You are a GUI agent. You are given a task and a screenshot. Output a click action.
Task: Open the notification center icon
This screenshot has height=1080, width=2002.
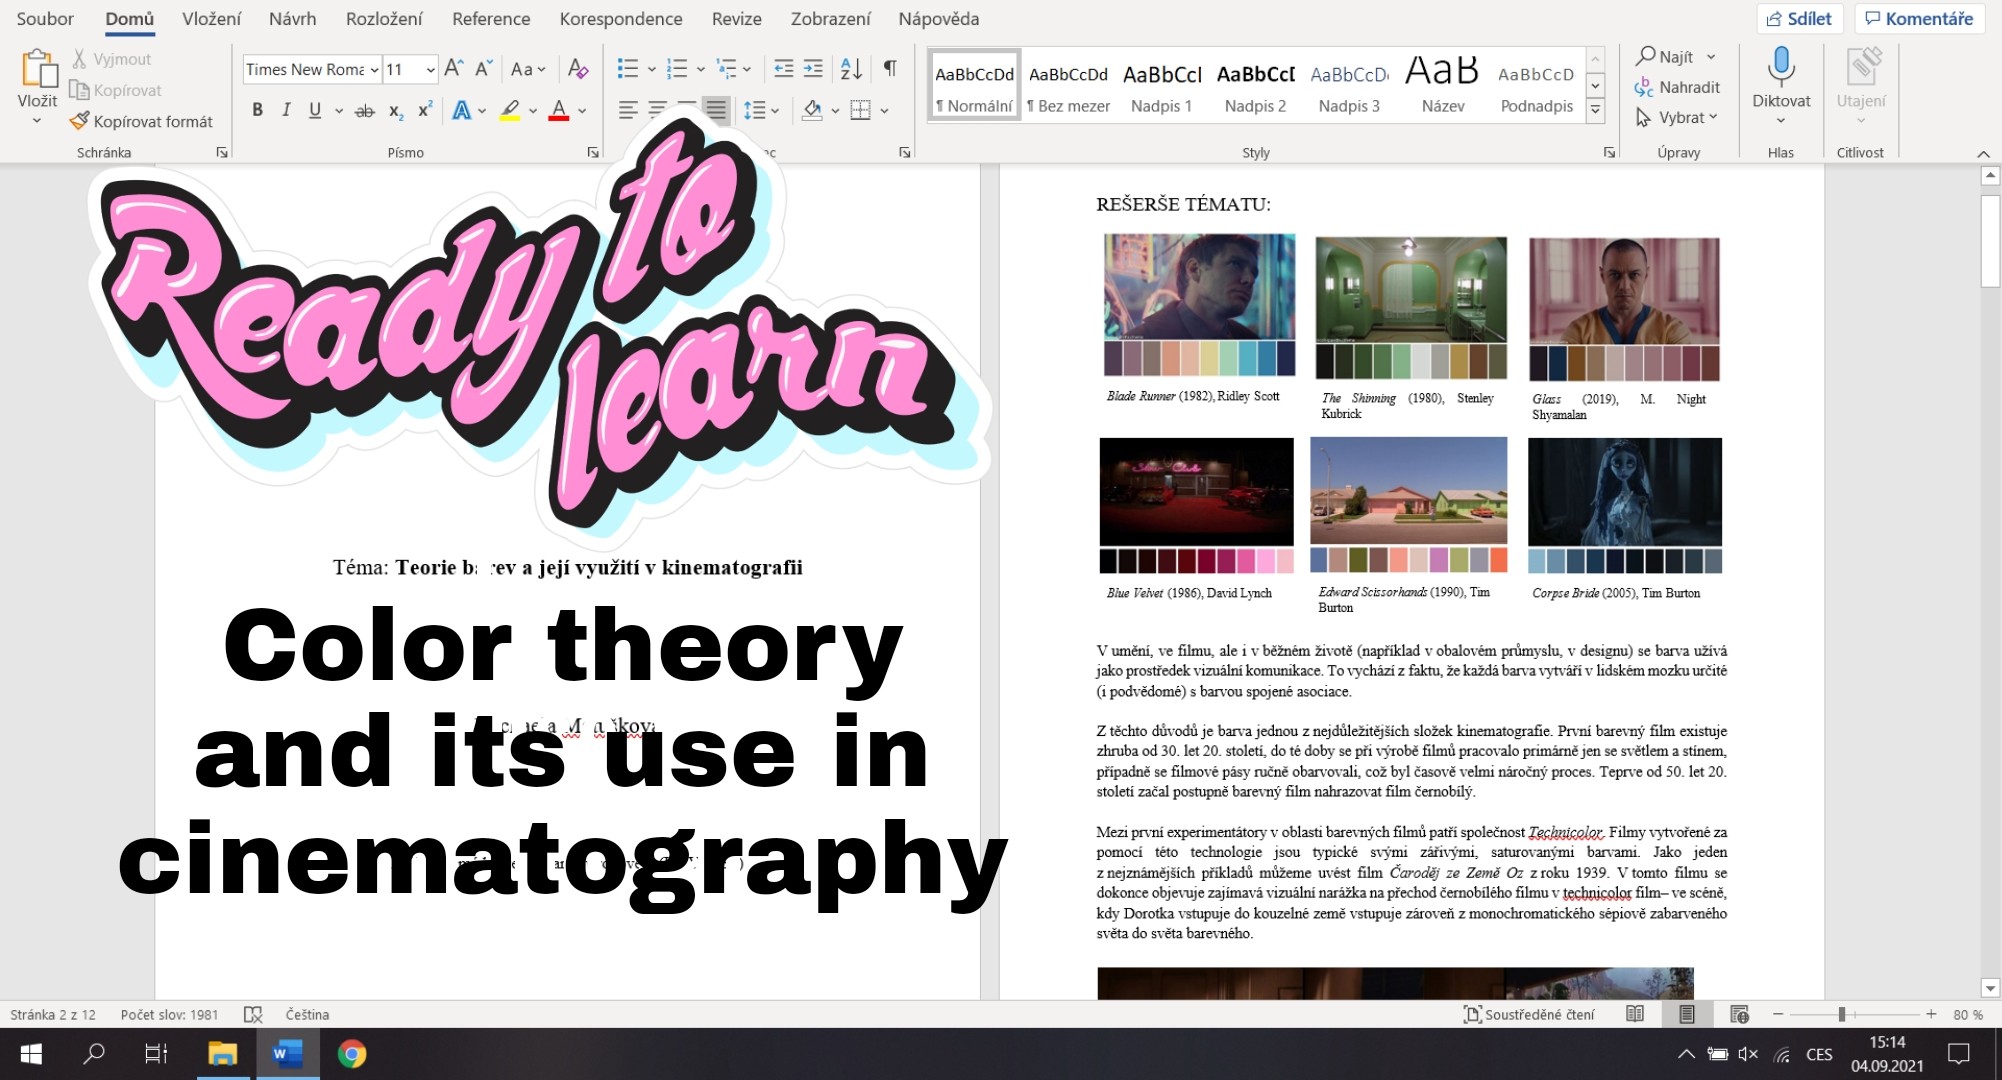1959,1054
